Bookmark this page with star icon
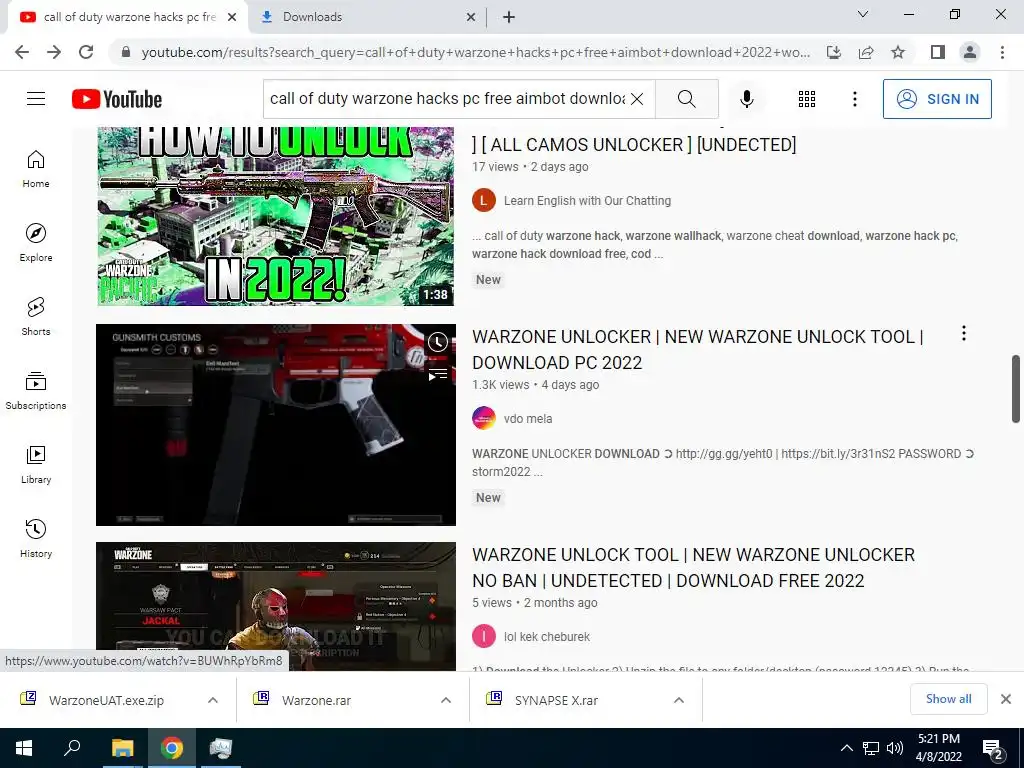 (898, 52)
